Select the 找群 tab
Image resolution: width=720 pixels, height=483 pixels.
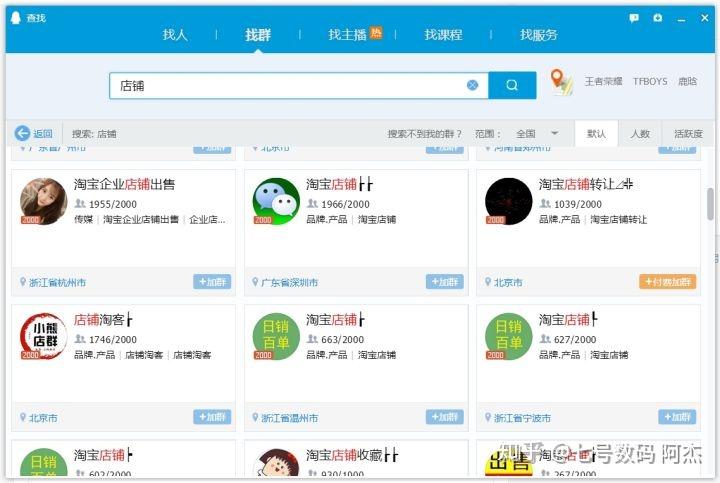(258, 34)
